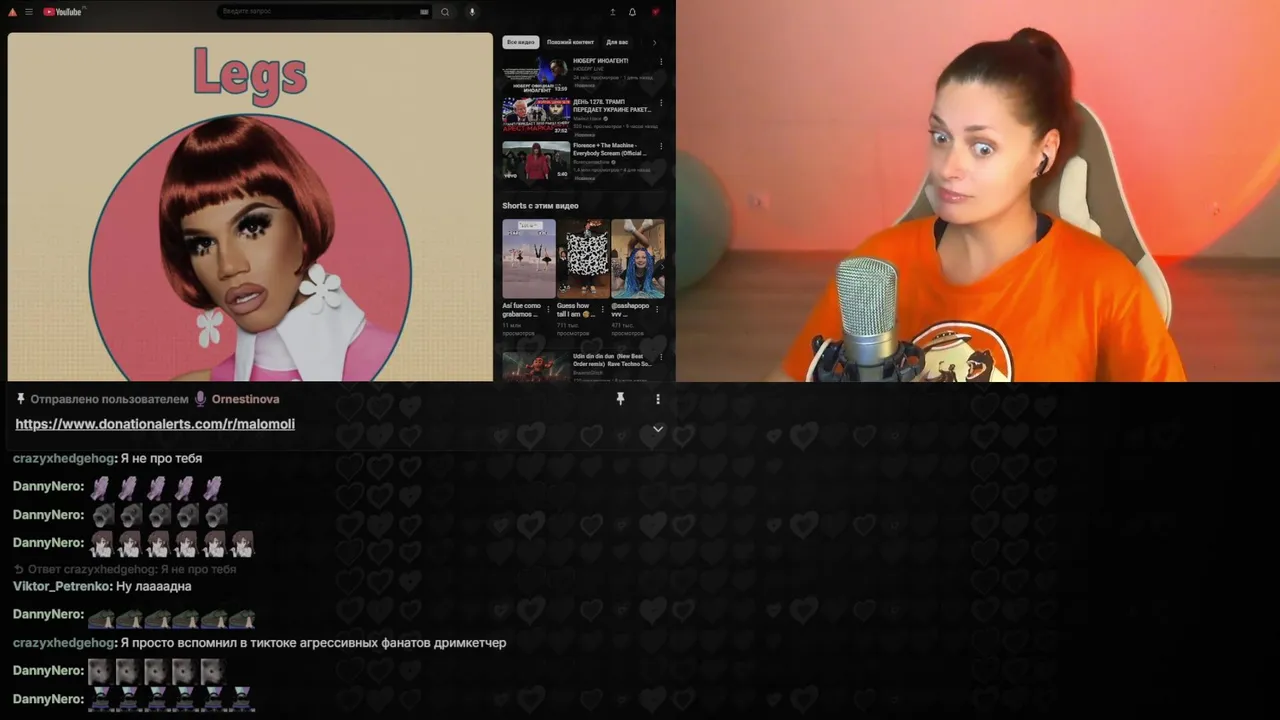Open 'ДЕНЬ 1278. ТРАМП' video thumbnail

535,116
